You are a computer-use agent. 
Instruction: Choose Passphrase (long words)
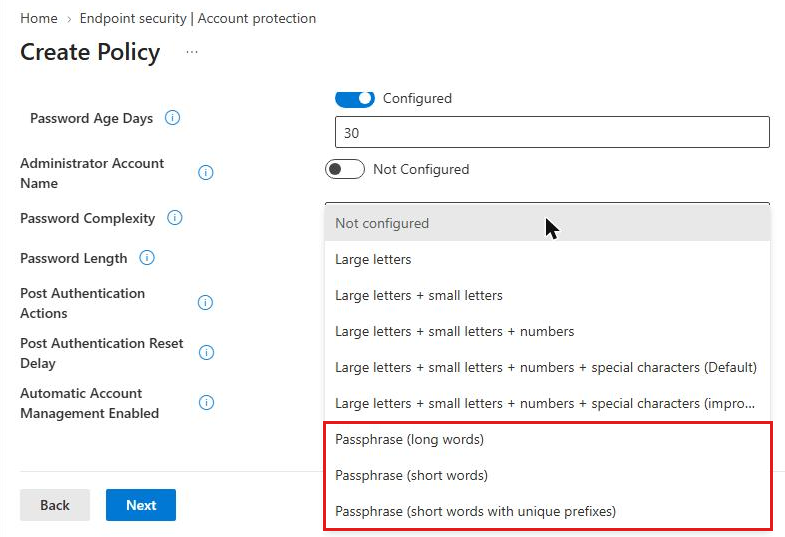point(547,439)
